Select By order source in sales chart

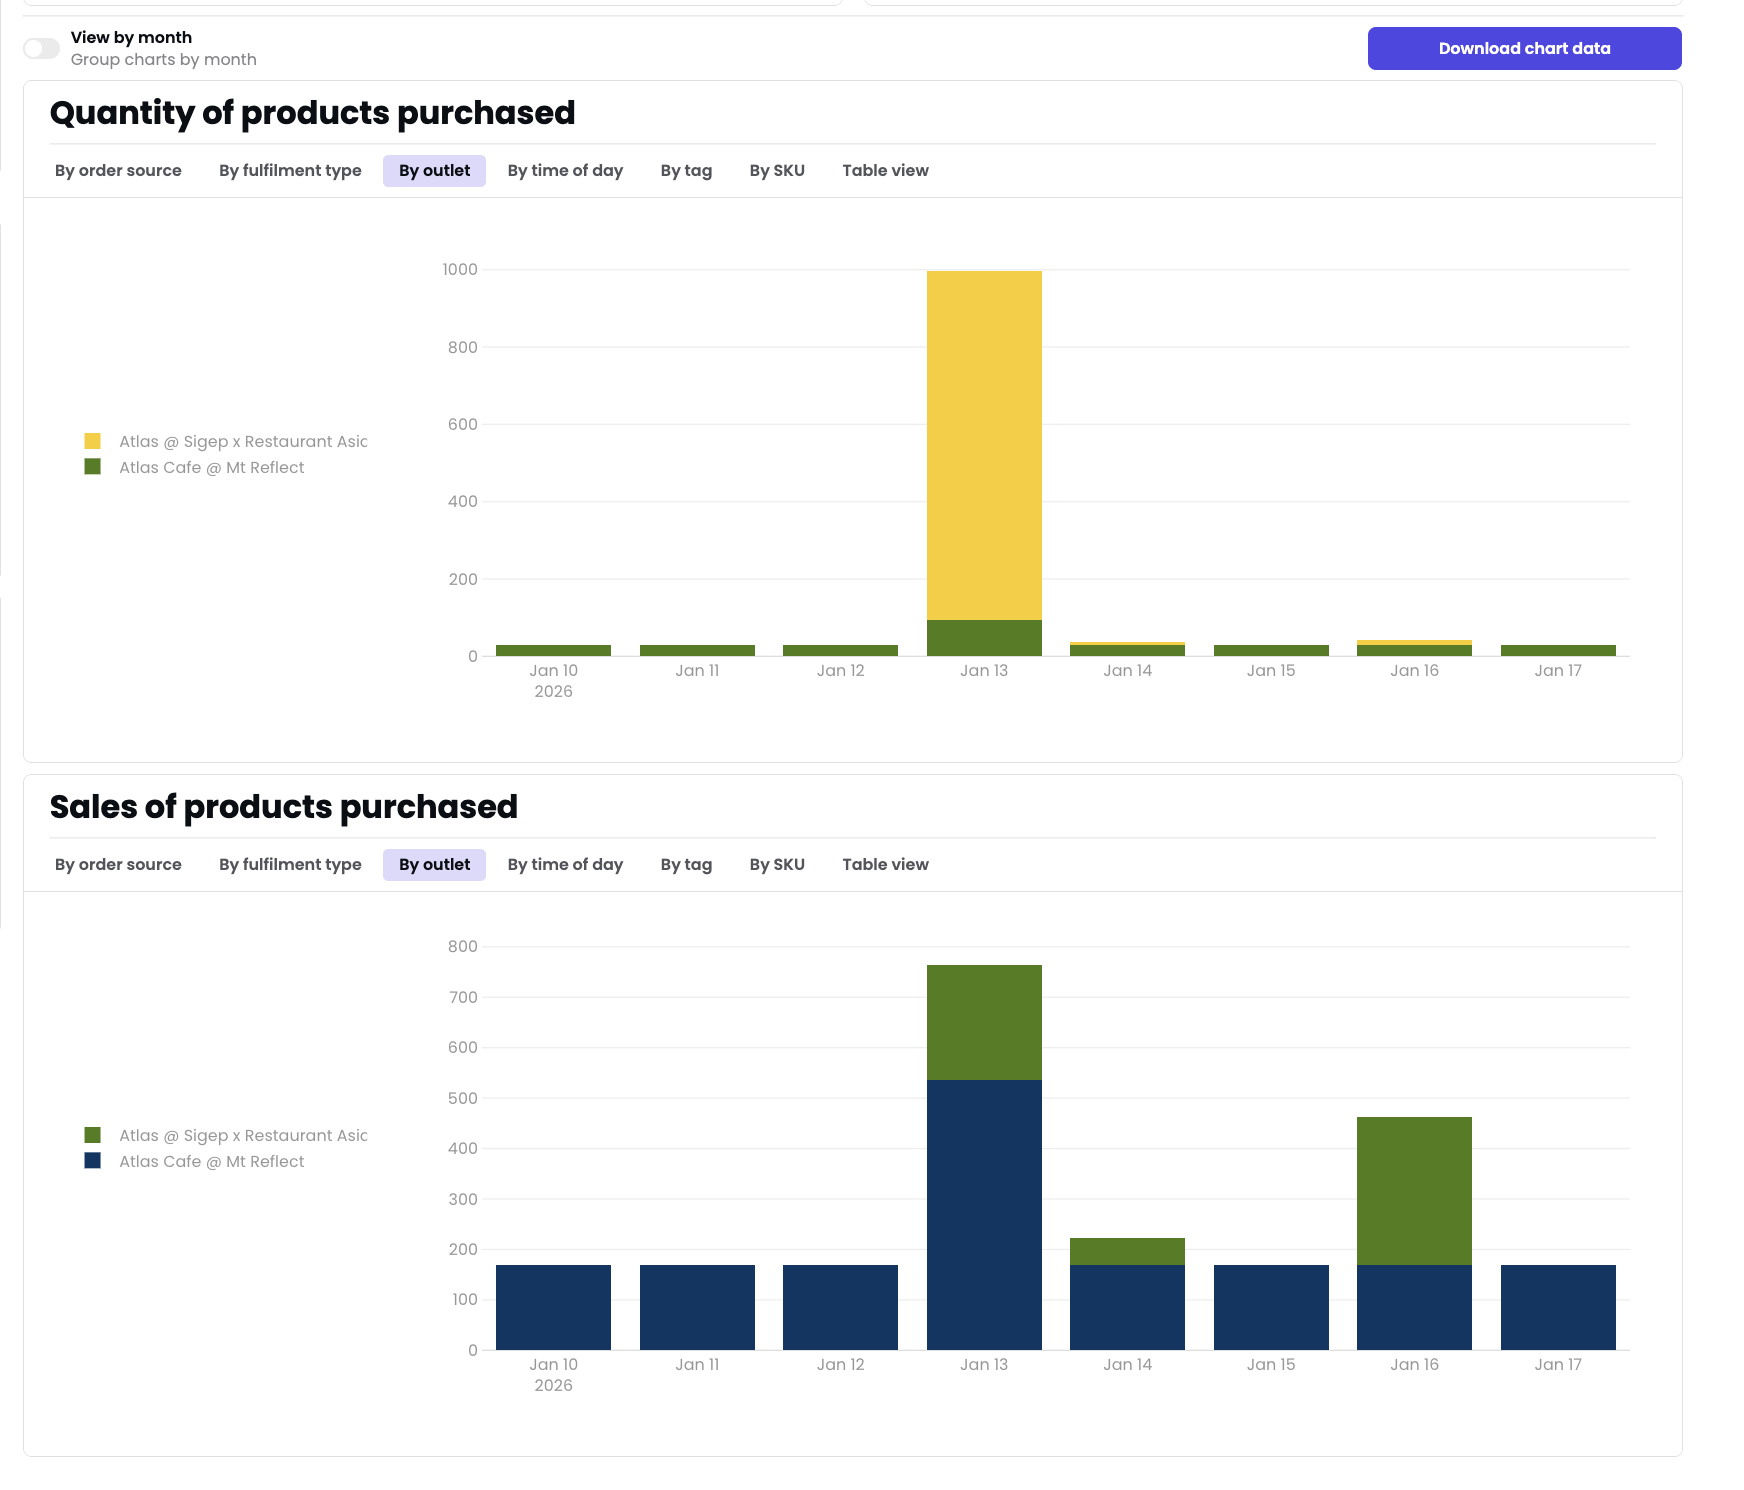click(x=117, y=864)
